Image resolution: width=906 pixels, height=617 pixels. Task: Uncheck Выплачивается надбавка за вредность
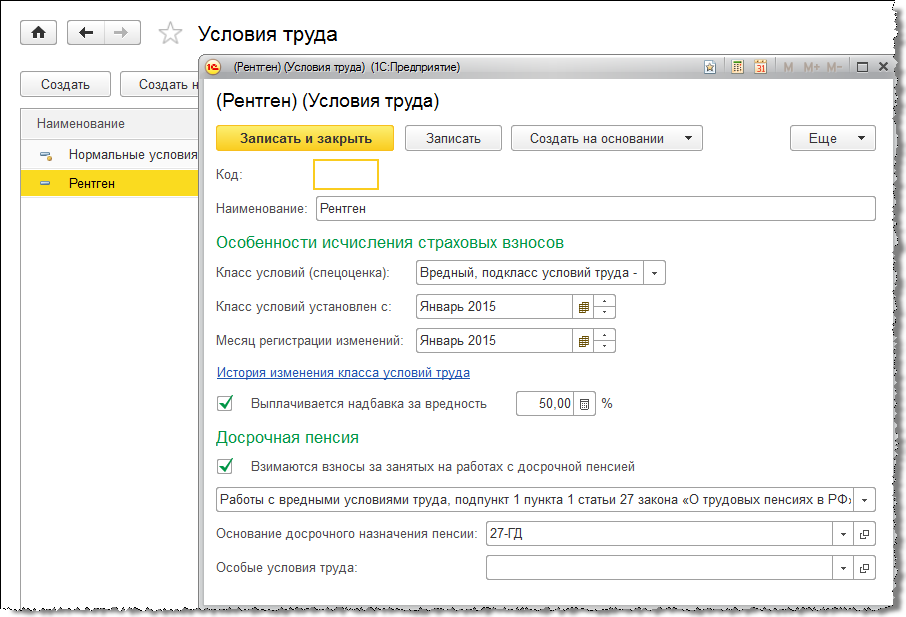(226, 404)
